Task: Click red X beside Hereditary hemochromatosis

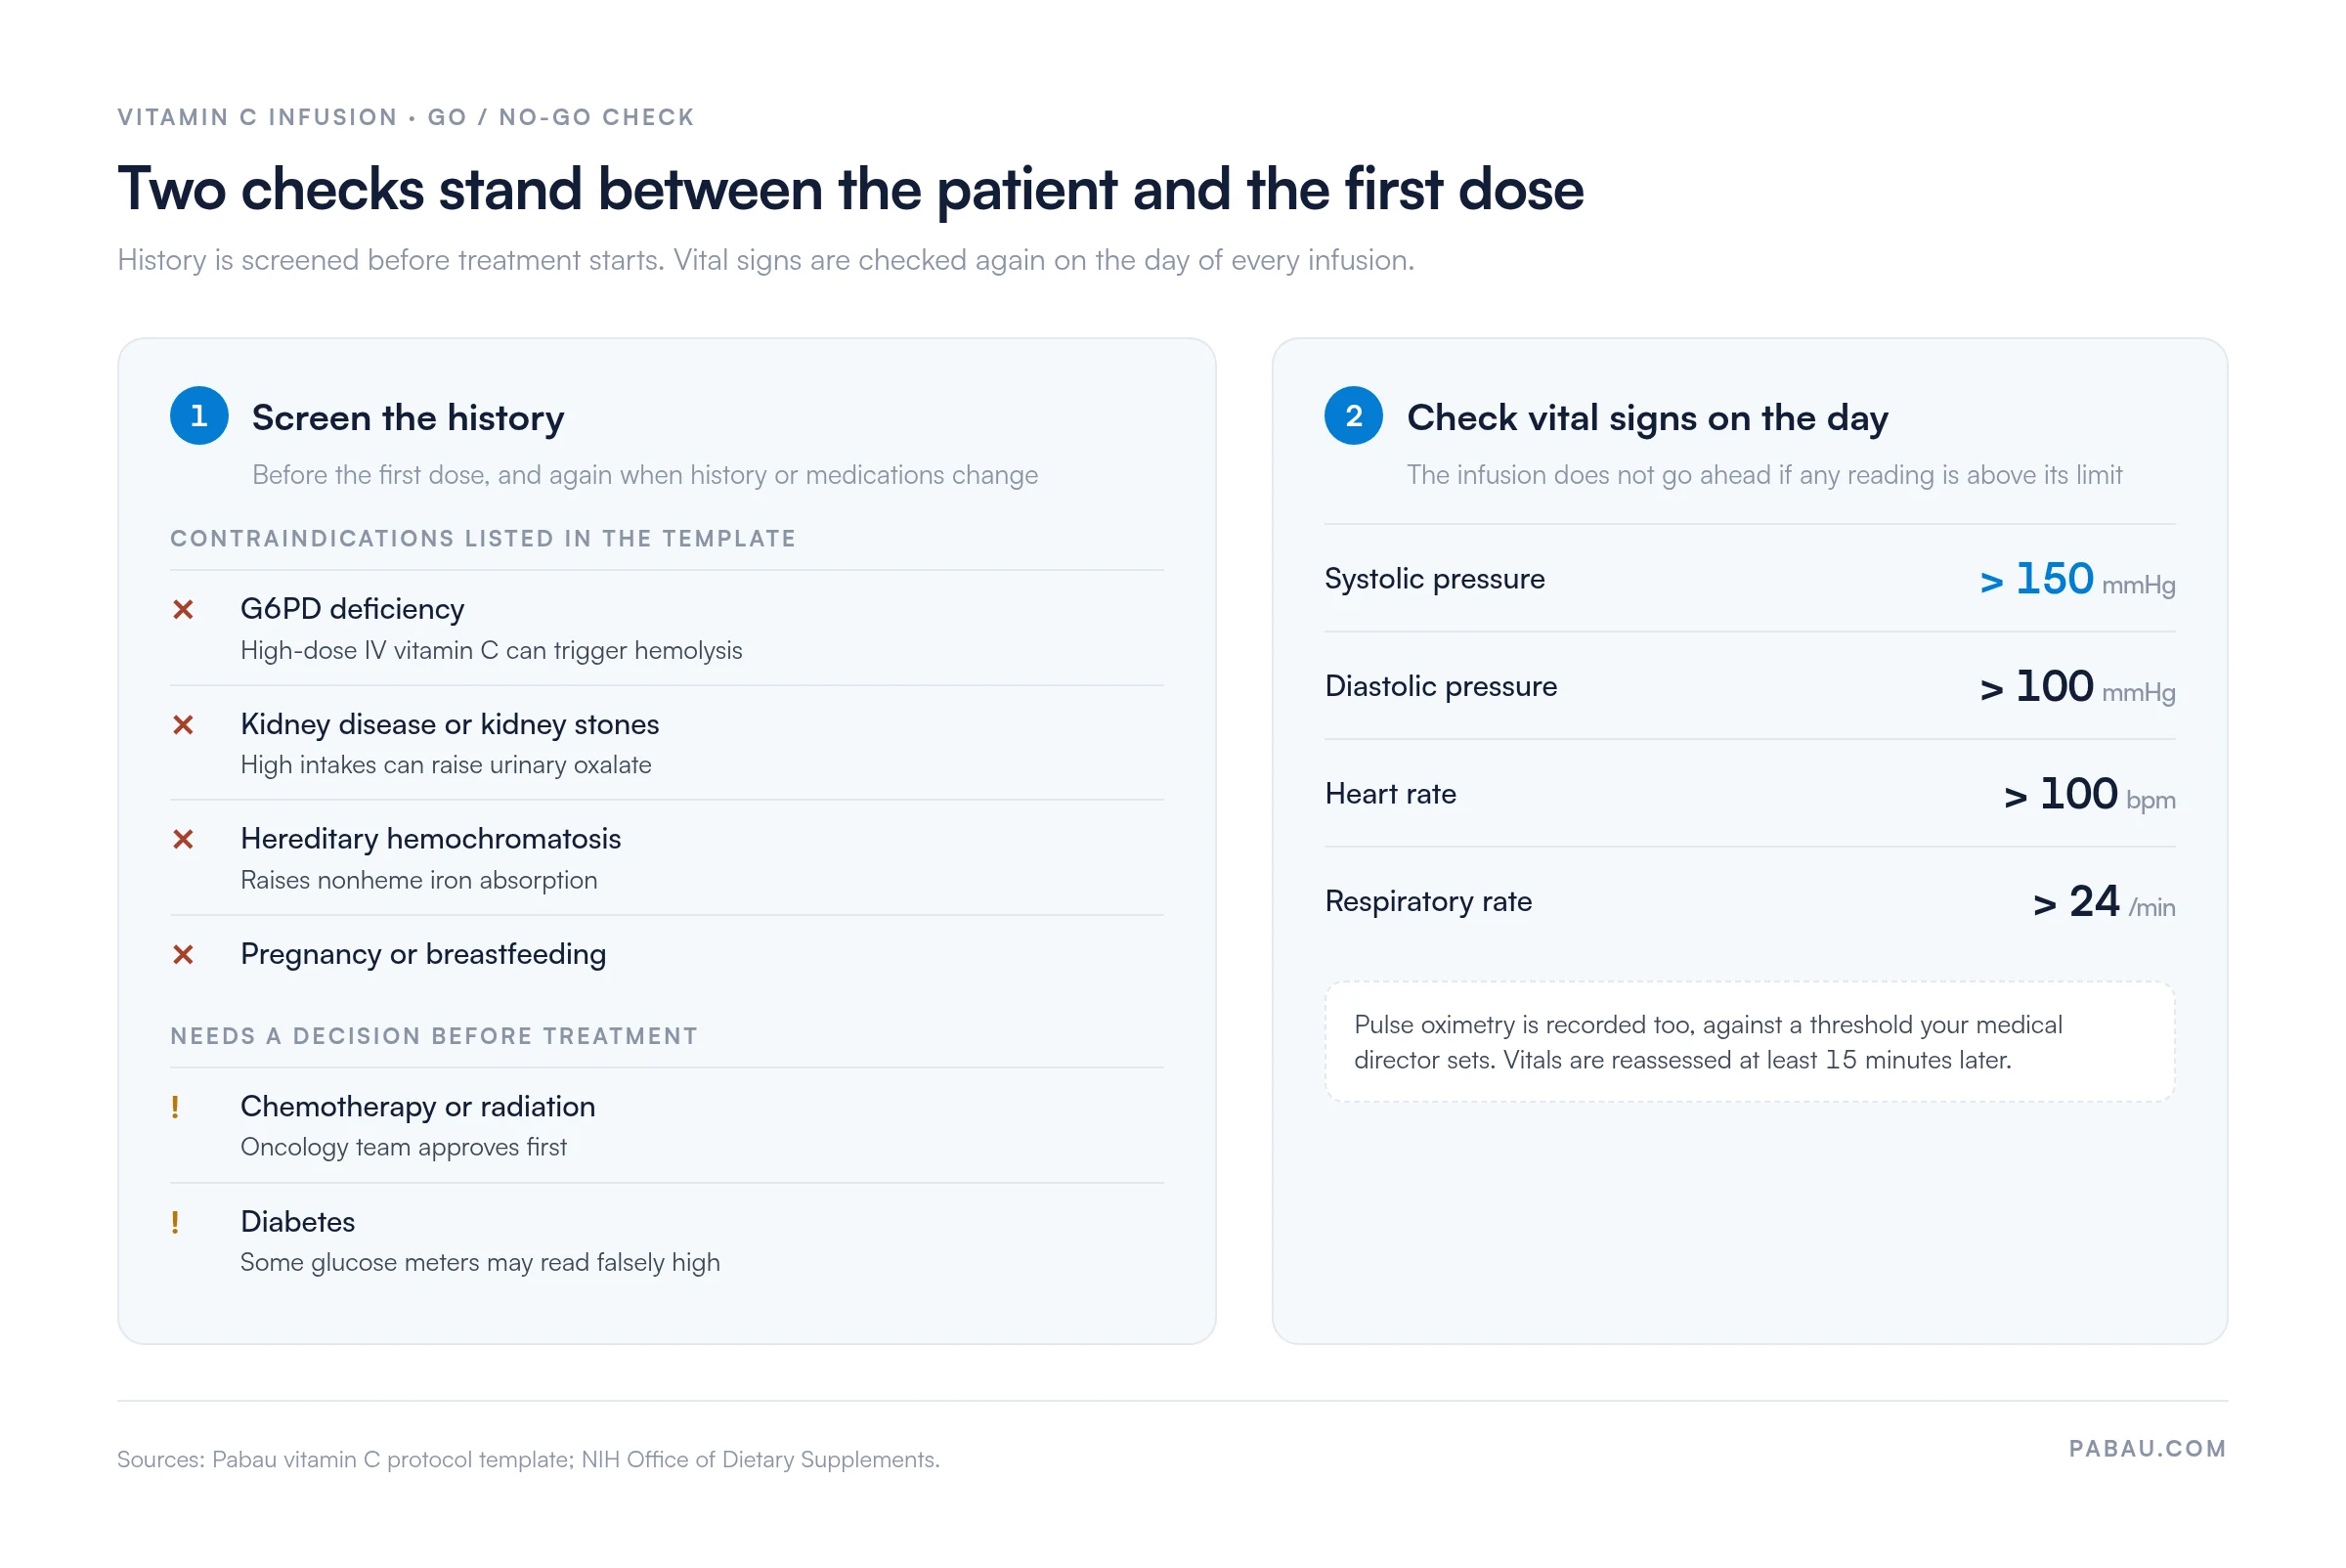Action: click(x=183, y=840)
